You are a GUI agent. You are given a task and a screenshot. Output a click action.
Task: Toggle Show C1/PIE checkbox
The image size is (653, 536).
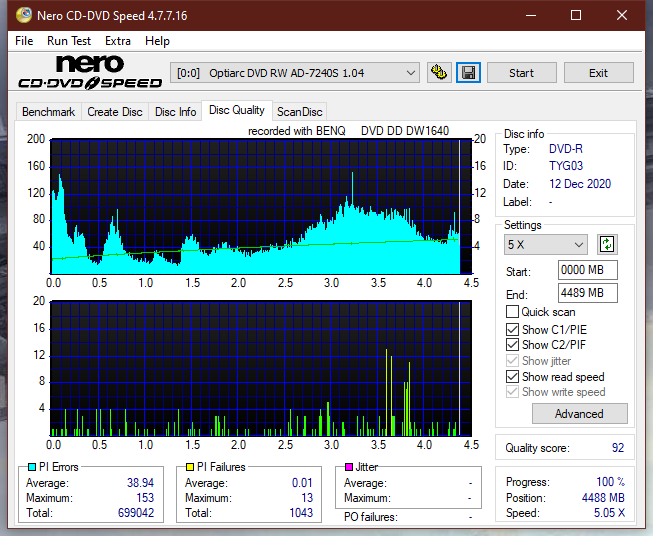pyautogui.click(x=512, y=329)
